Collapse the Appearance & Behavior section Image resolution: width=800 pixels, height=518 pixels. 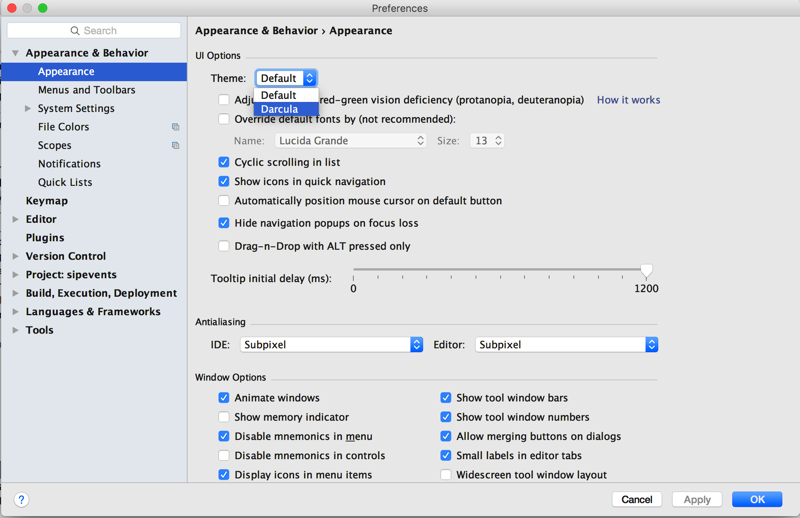(x=16, y=53)
